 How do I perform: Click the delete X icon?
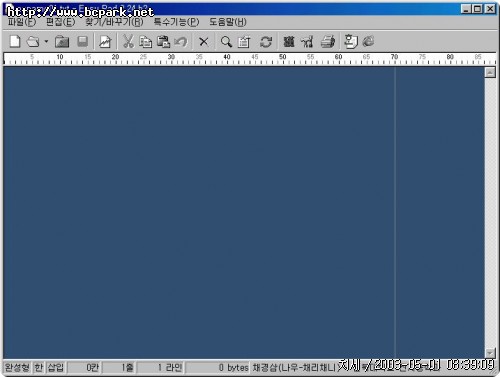click(x=204, y=42)
